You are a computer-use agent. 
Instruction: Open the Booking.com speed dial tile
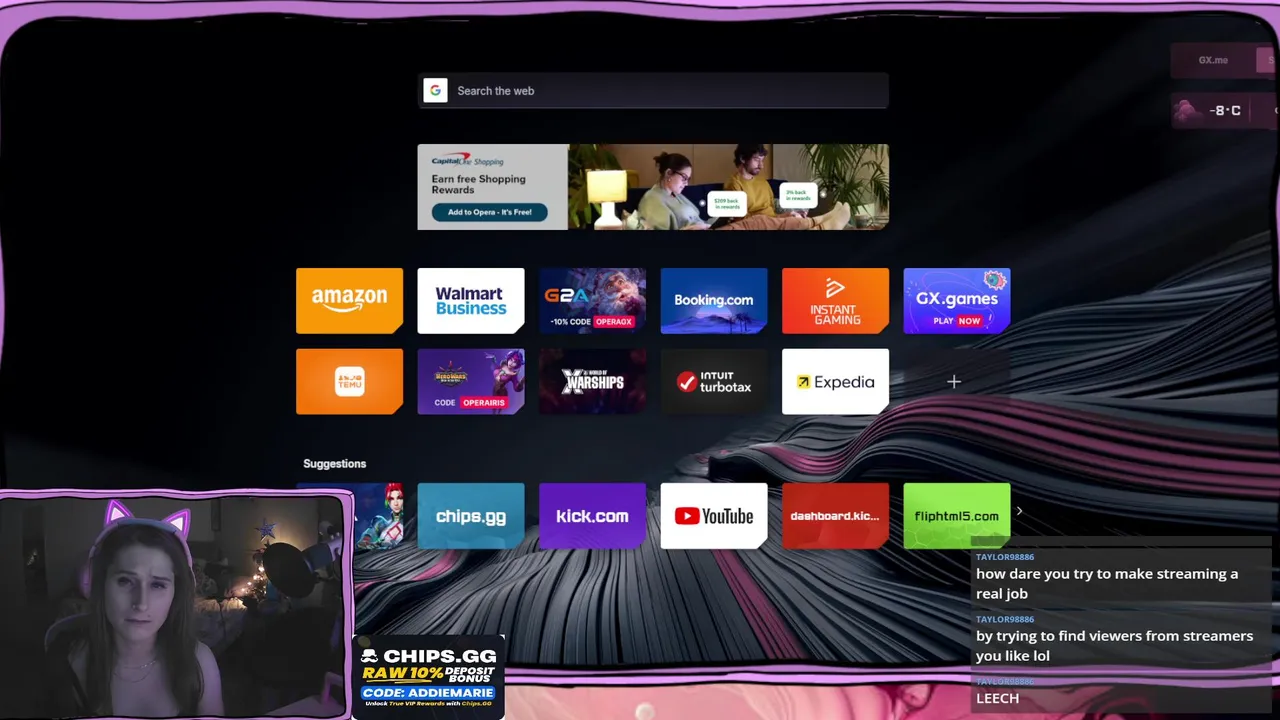tap(714, 300)
